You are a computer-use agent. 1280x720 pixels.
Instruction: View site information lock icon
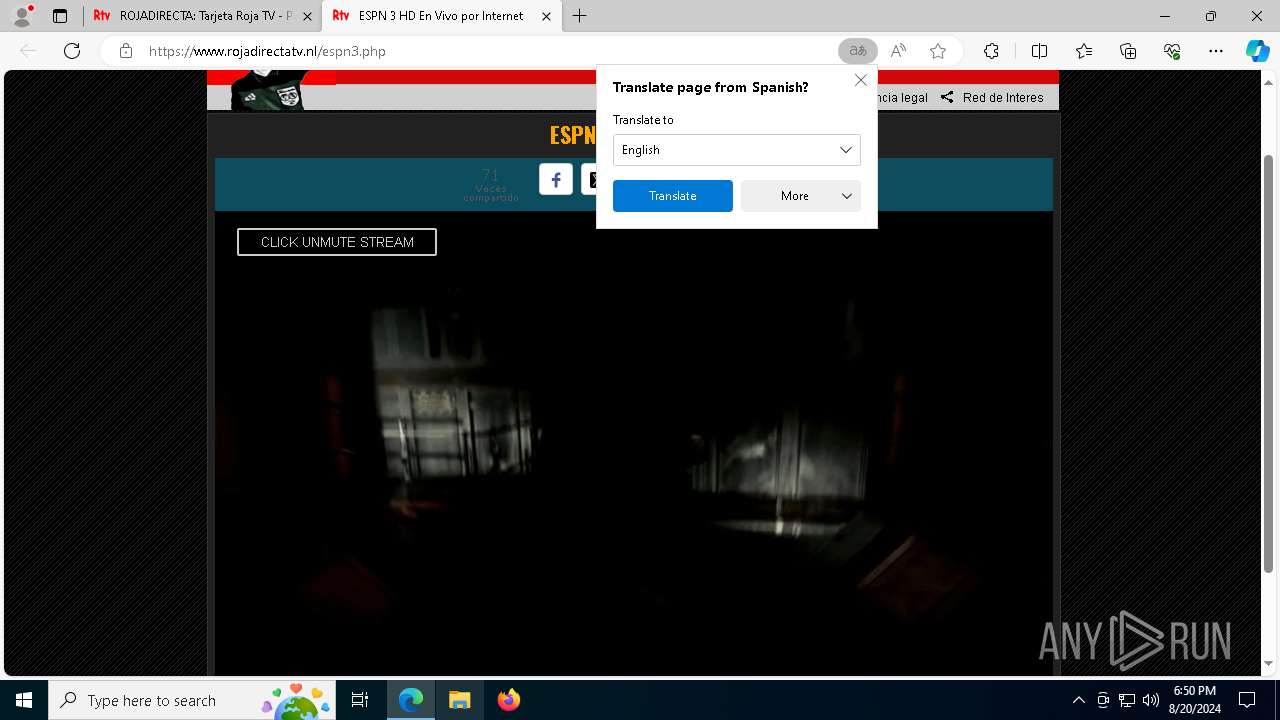click(125, 51)
